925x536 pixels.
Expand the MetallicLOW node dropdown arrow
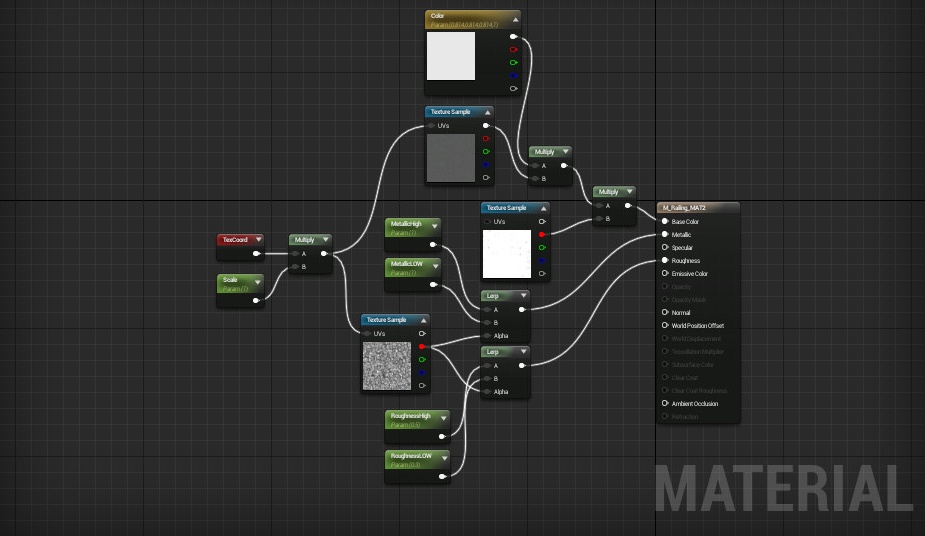click(x=435, y=267)
